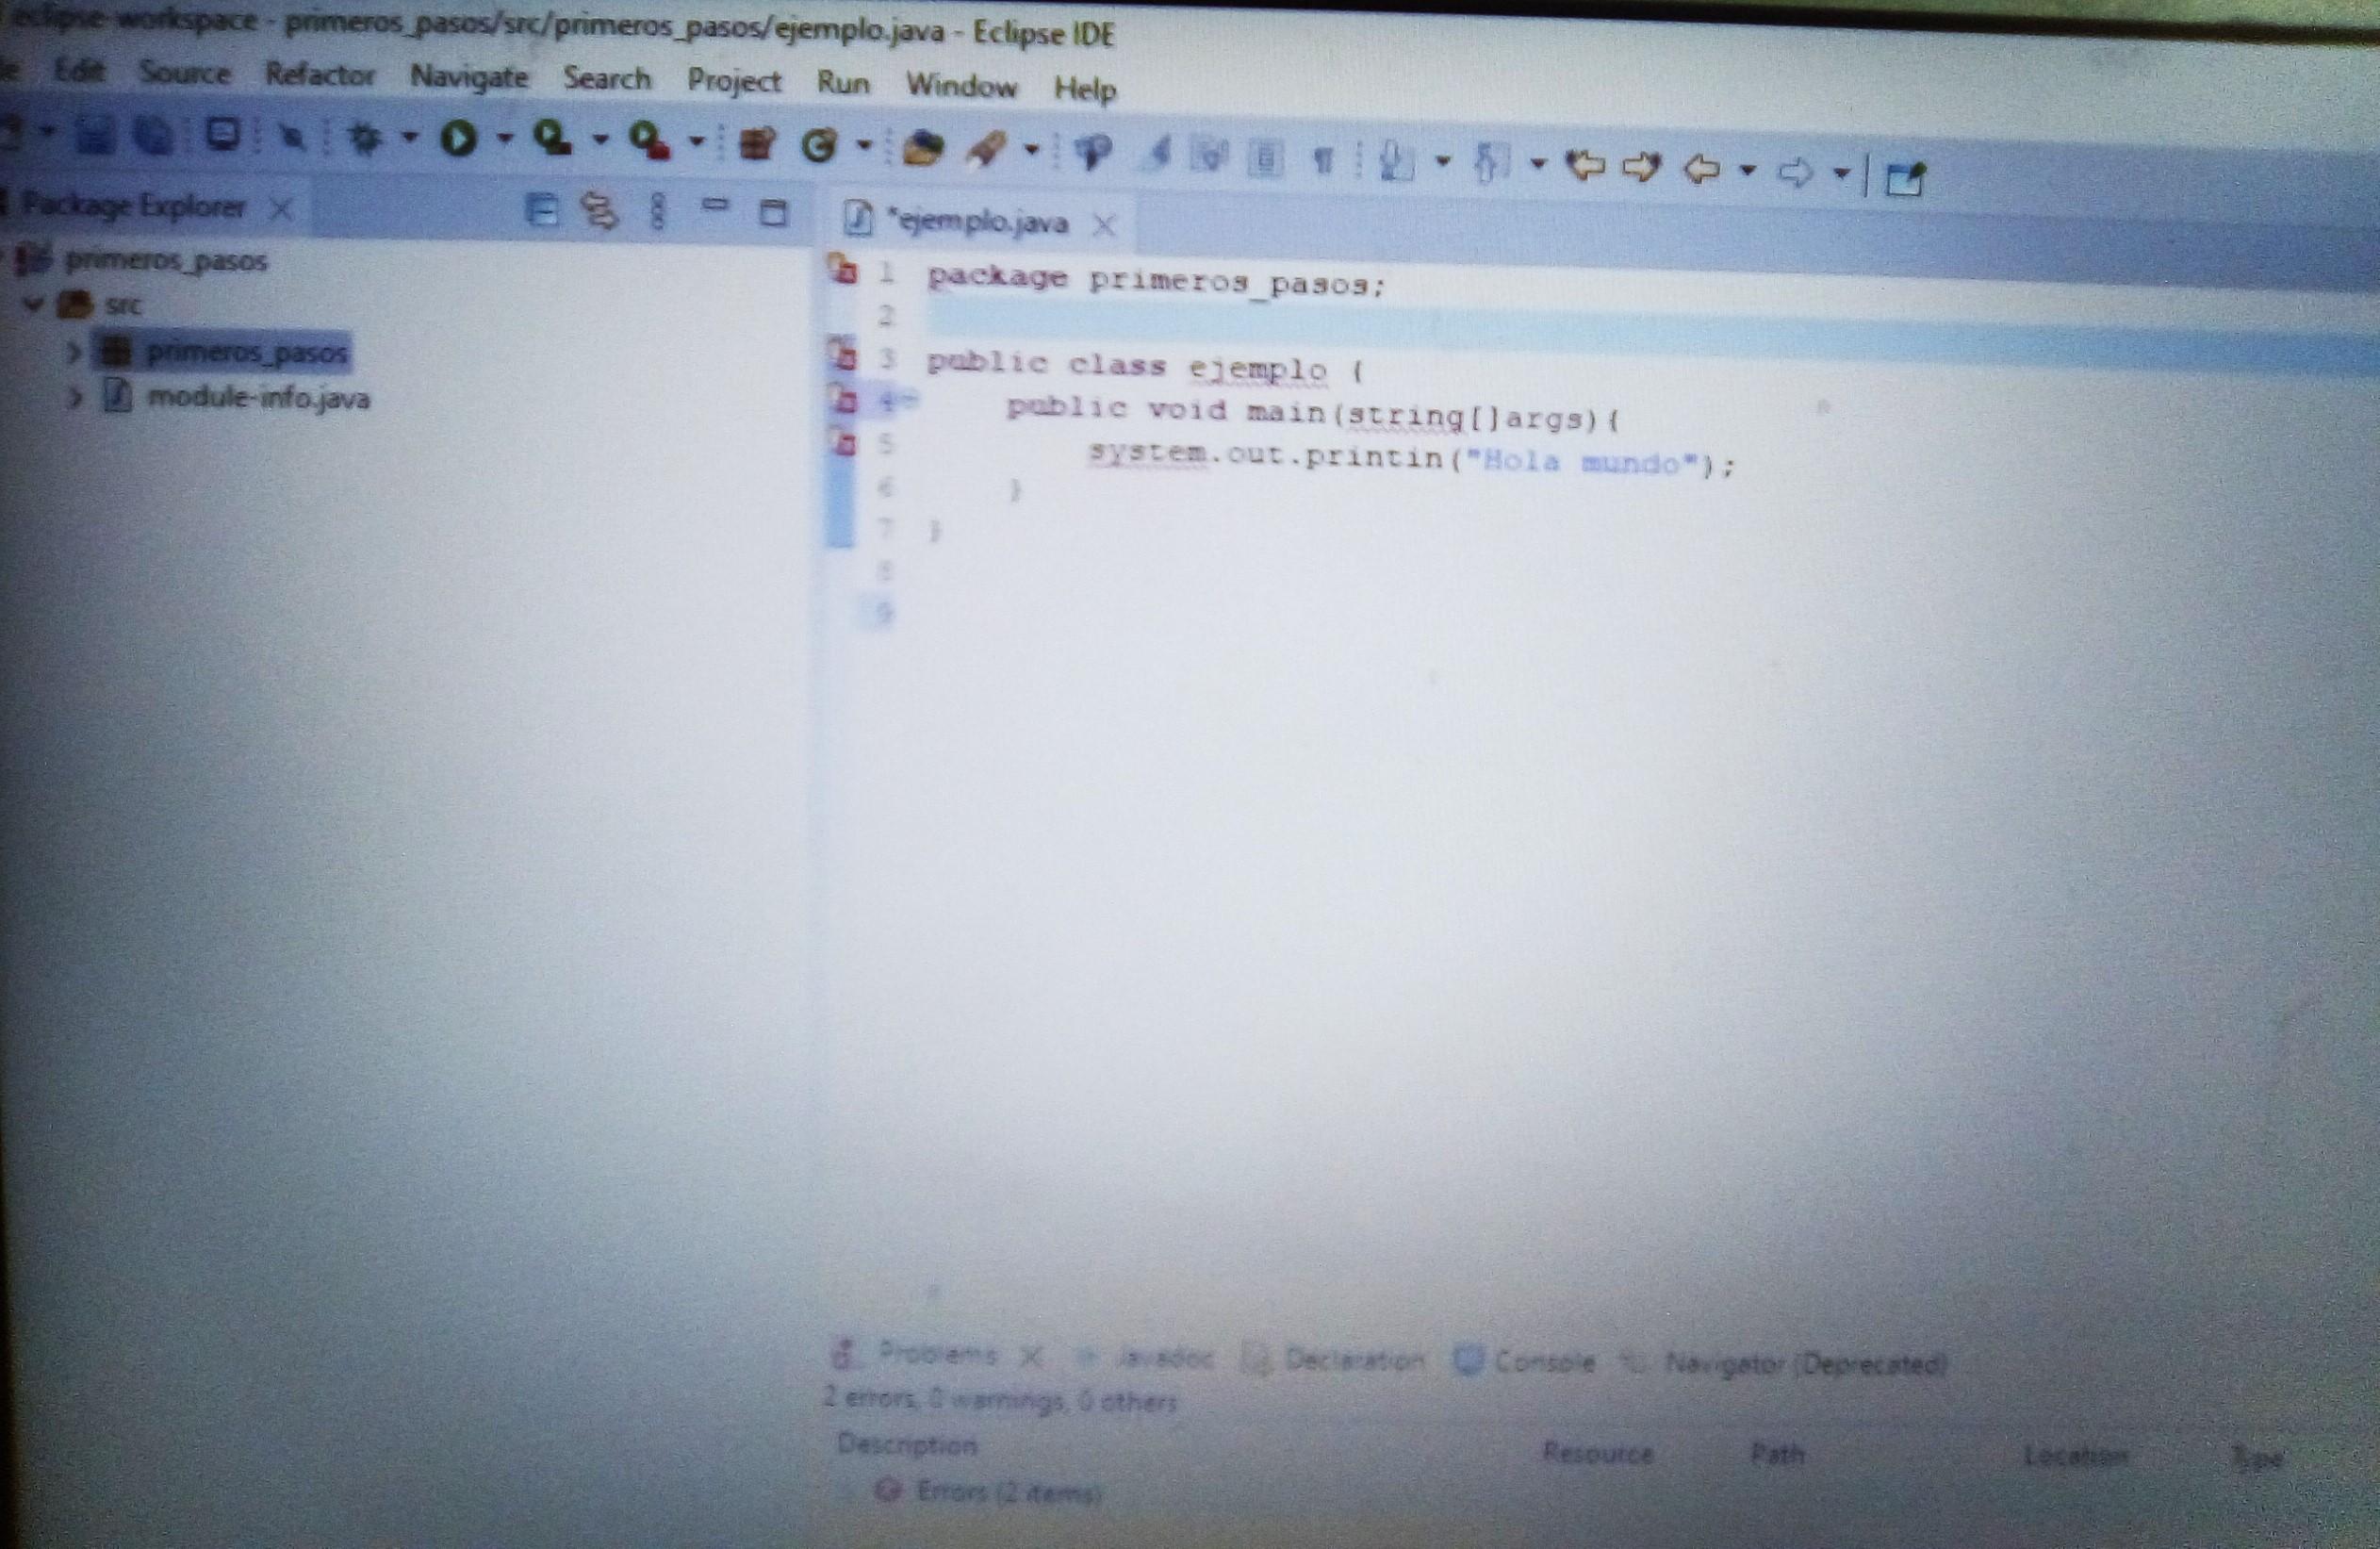Click the Forward navigation arrow
Viewport: 2380px width, 1549px height.
pyautogui.click(x=1796, y=172)
